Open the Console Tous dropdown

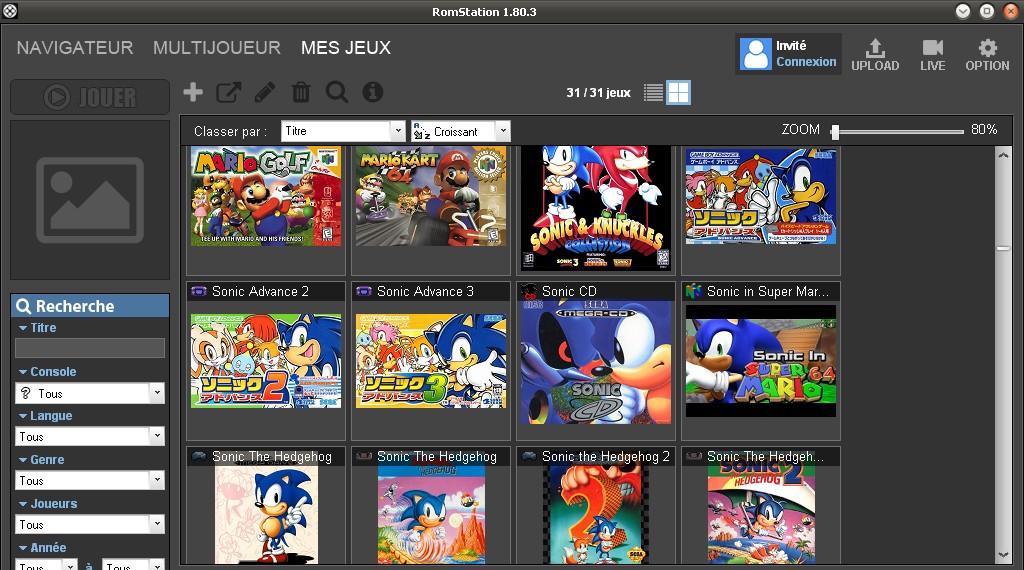pyautogui.click(x=90, y=393)
